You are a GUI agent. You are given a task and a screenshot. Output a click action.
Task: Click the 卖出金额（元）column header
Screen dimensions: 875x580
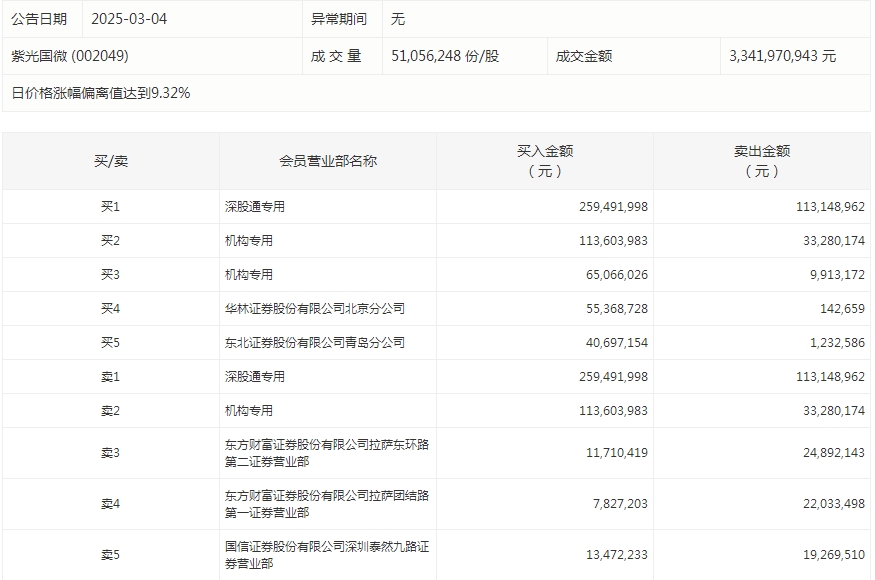762,161
